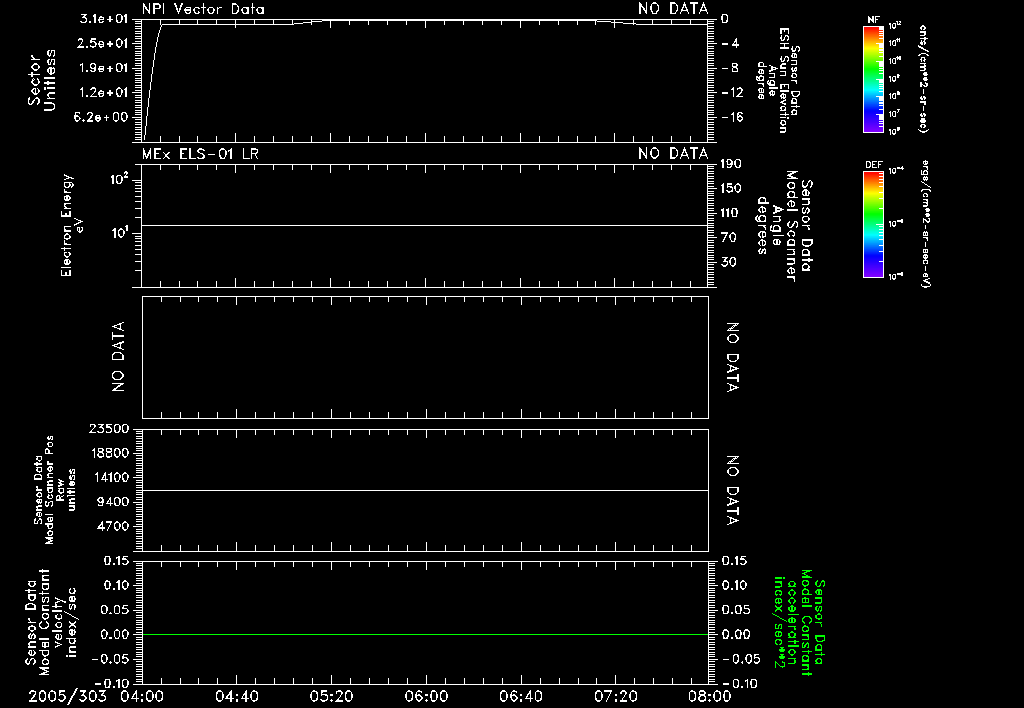This screenshot has height=708, width=1024.
Task: Click the 'NF' label above top color bar
Action: pyautogui.click(x=873, y=20)
